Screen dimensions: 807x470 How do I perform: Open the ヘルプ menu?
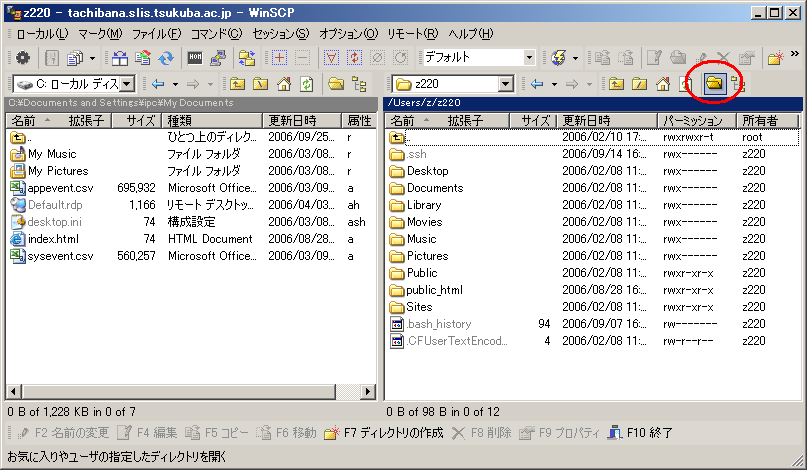point(470,34)
